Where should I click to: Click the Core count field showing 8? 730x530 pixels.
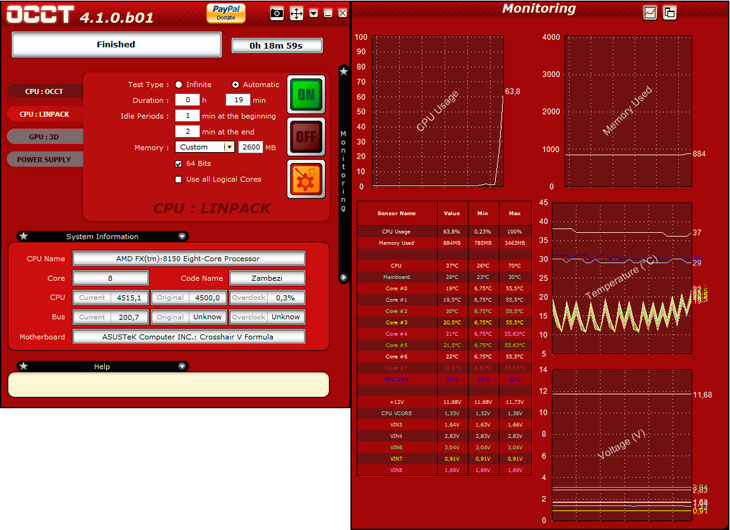pyautogui.click(x=111, y=278)
